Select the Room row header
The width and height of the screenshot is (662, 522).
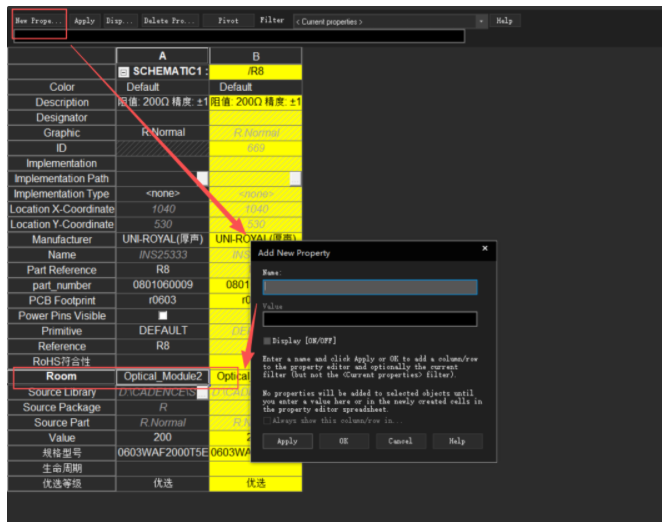click(62, 377)
